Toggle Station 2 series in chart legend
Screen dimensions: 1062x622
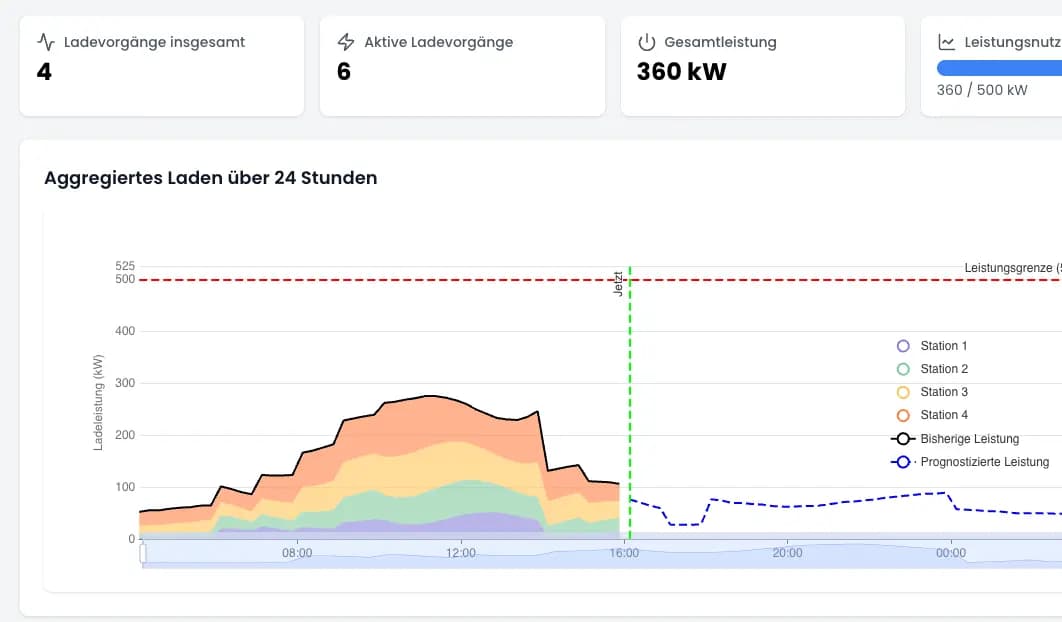tap(932, 369)
